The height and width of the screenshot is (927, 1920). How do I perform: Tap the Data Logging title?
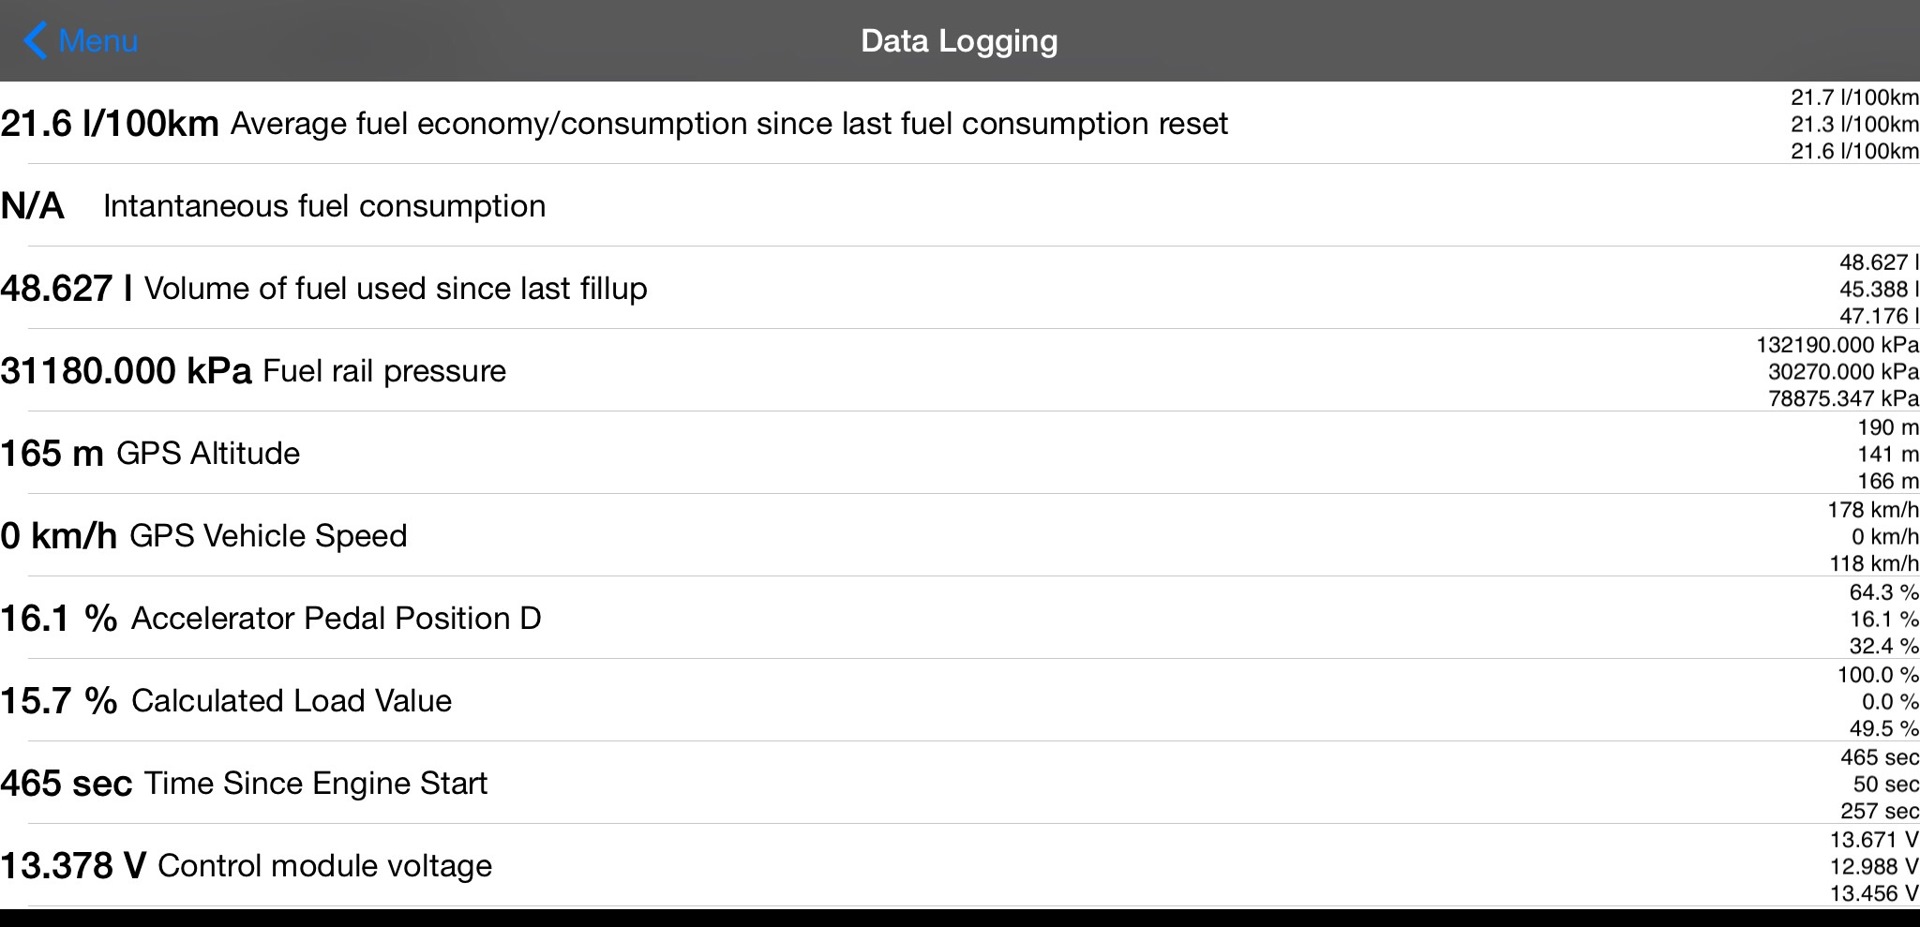(959, 41)
